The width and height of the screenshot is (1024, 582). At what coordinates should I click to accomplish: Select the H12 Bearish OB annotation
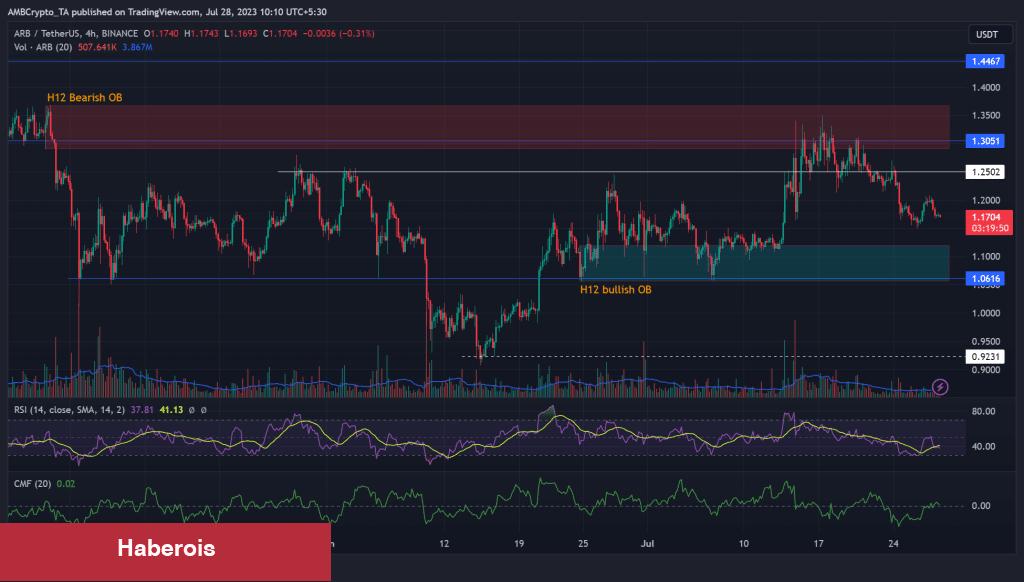84,97
